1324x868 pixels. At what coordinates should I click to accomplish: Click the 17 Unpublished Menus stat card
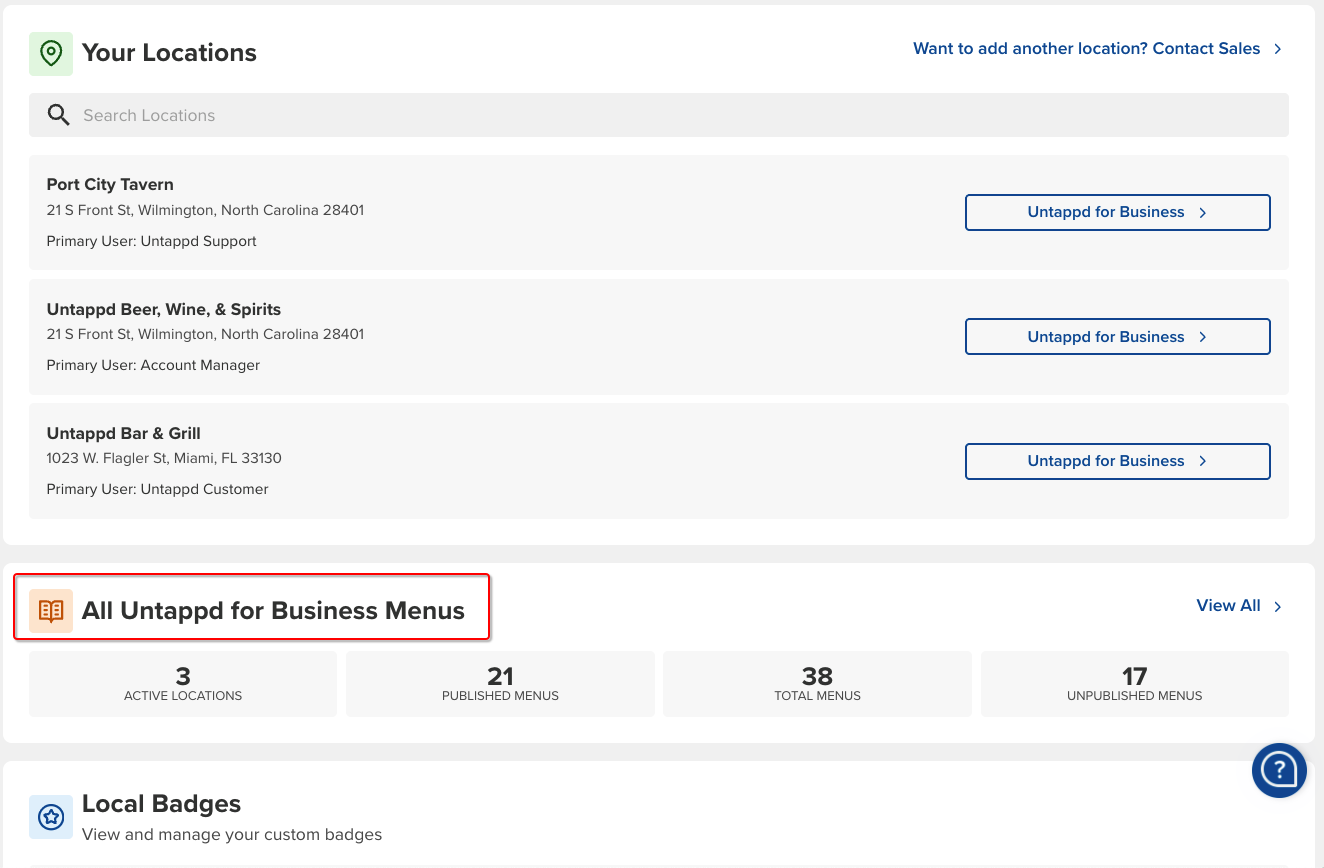[x=1134, y=684]
